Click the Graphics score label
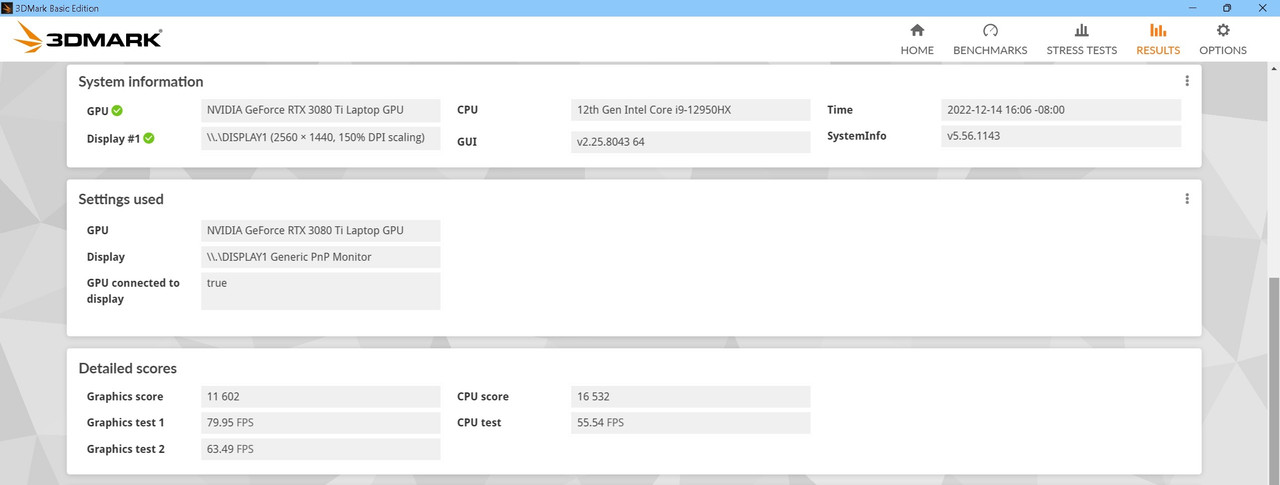 click(125, 397)
